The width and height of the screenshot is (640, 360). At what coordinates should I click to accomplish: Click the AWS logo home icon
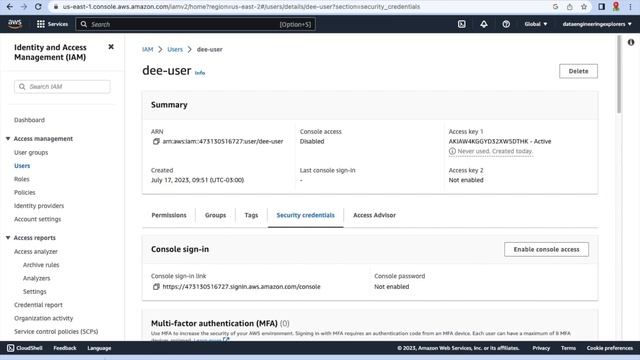[x=15, y=24]
